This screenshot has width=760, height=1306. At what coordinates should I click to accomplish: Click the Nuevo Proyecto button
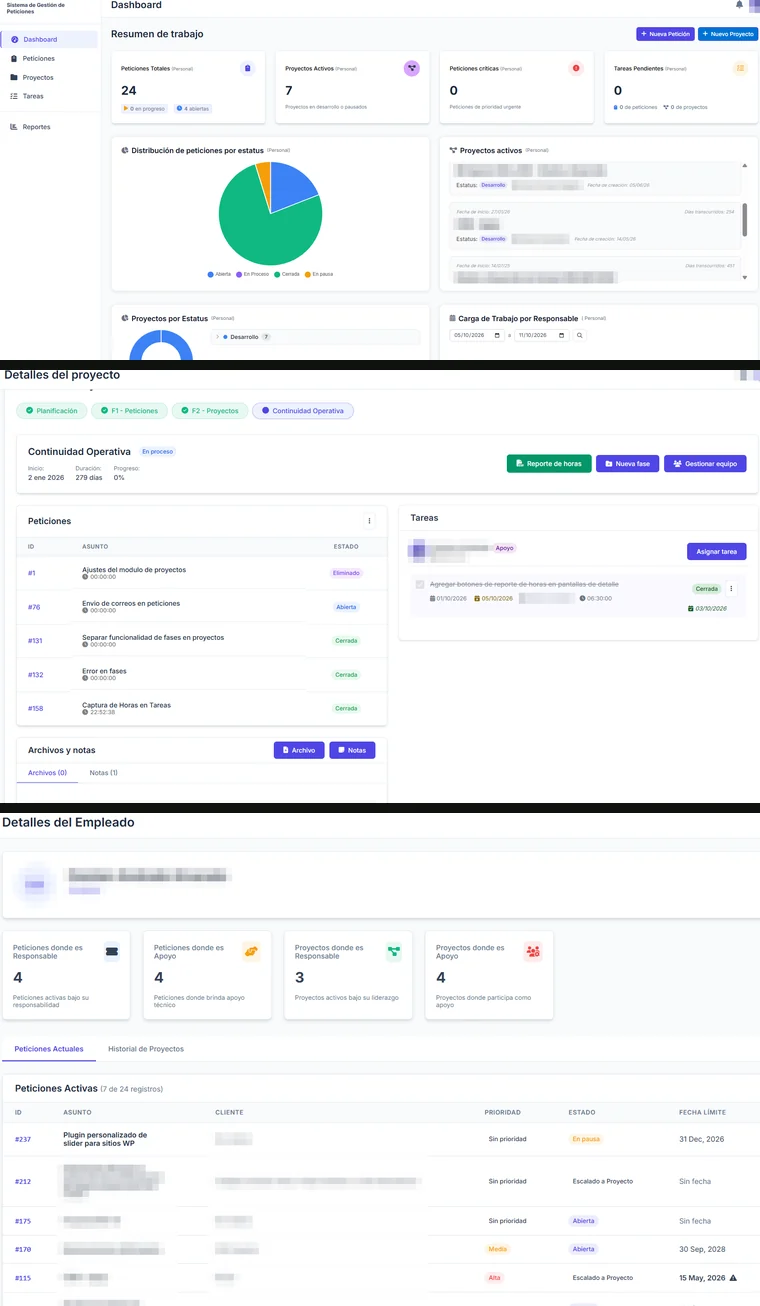[x=728, y=34]
